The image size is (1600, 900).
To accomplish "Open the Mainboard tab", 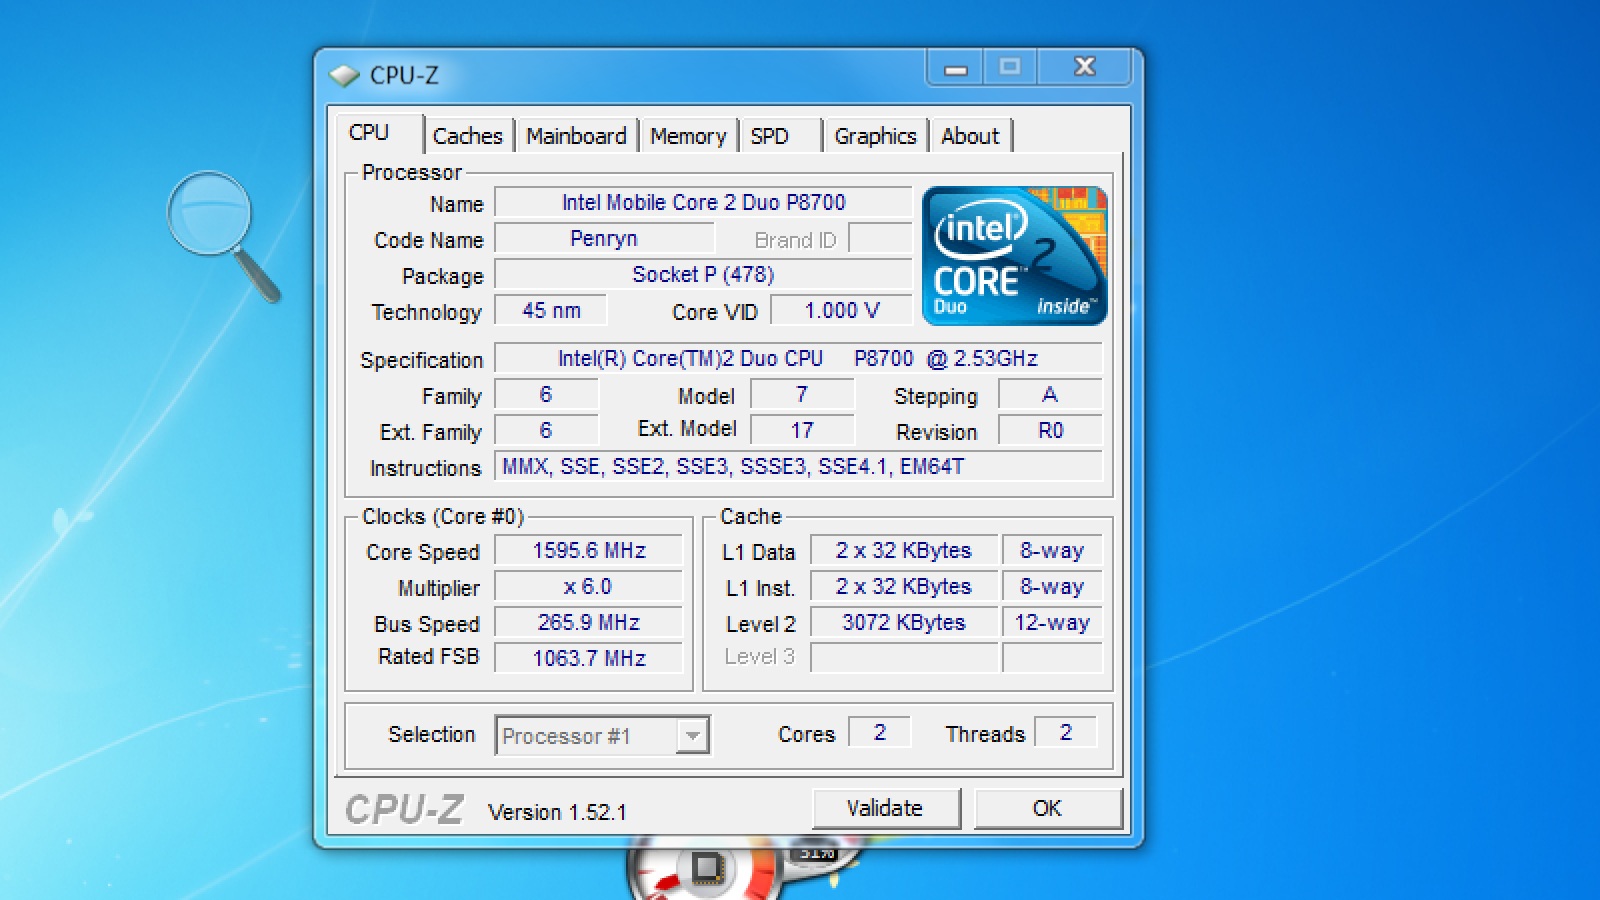I will coord(576,136).
